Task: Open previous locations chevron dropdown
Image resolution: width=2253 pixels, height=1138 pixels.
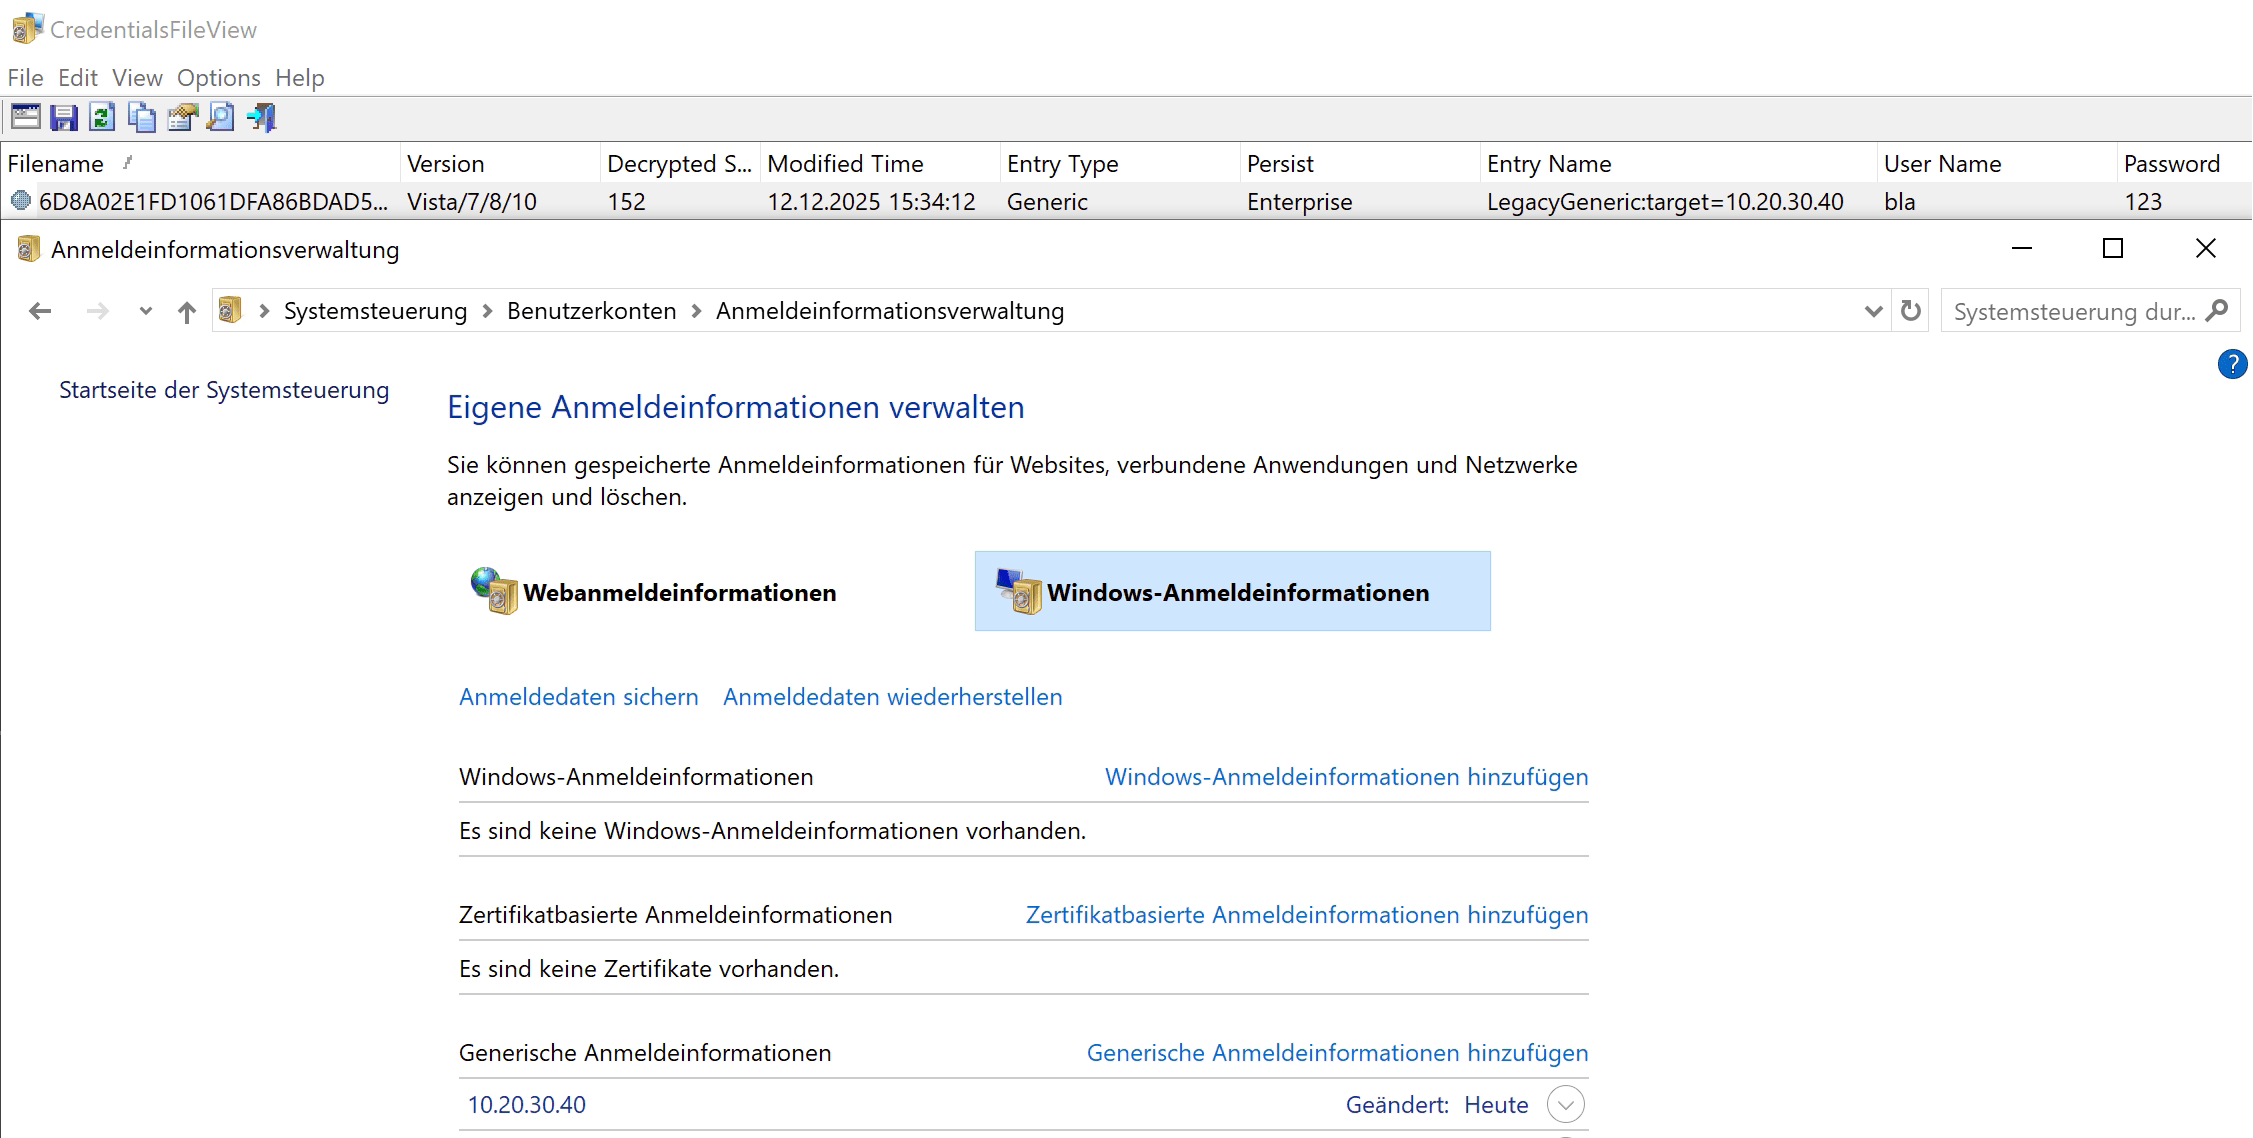Action: [145, 310]
